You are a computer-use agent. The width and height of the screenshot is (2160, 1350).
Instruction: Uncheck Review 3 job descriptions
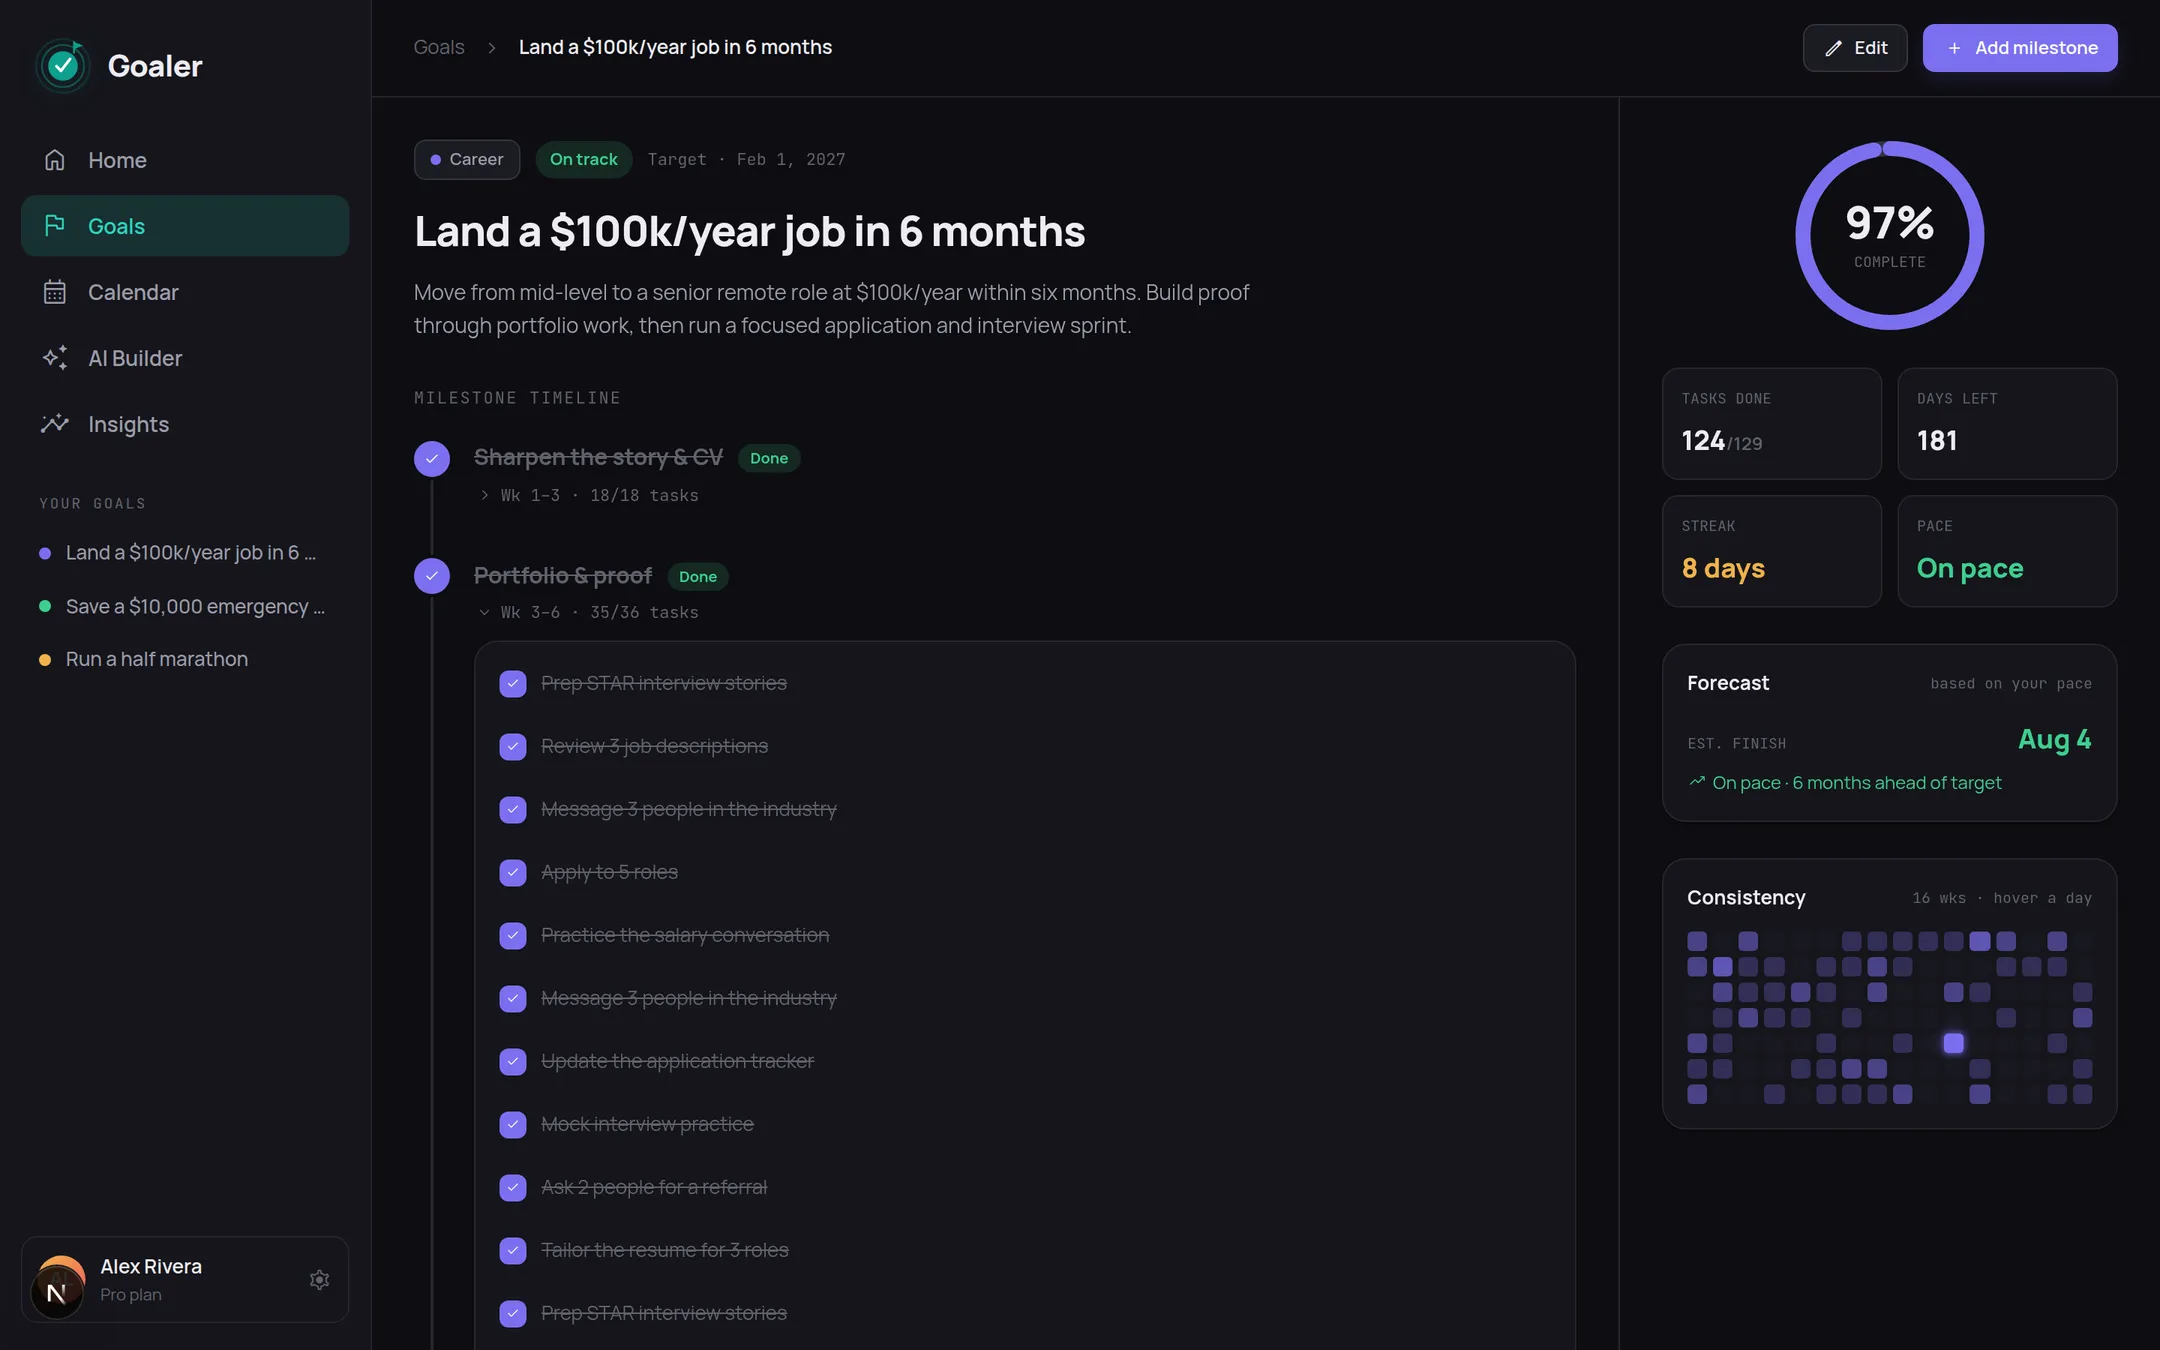point(513,747)
